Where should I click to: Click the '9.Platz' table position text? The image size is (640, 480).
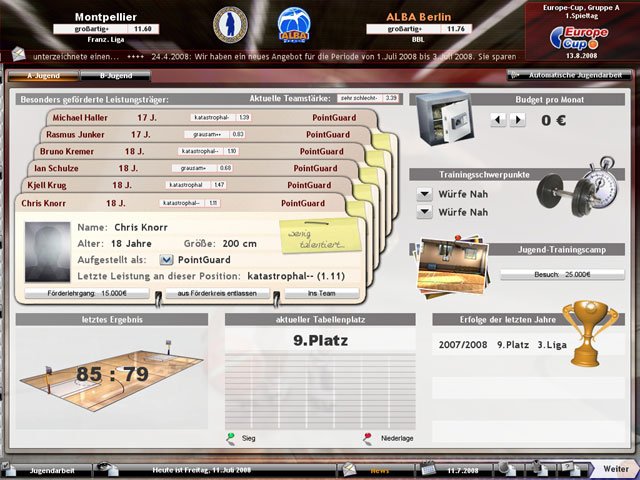coord(320,340)
